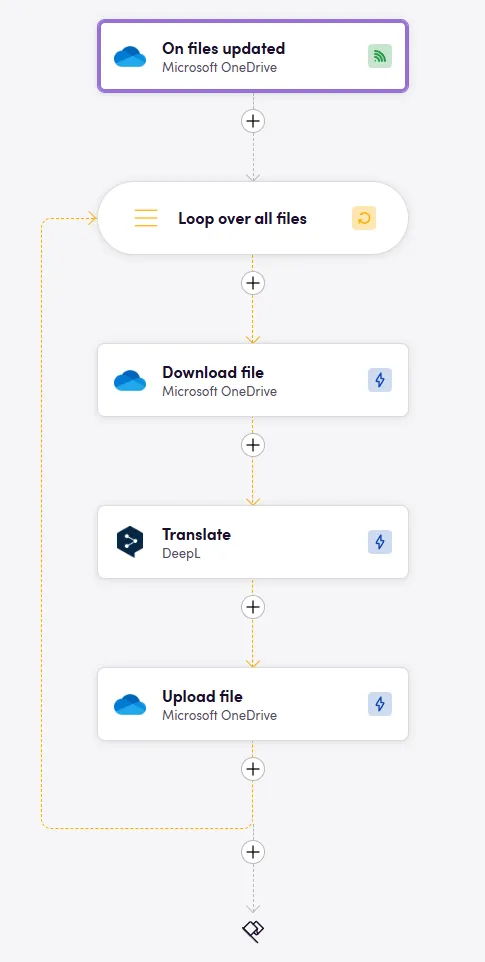This screenshot has width=485, height=962.
Task: Insert step between Translate and Upload file
Action: [x=253, y=607]
